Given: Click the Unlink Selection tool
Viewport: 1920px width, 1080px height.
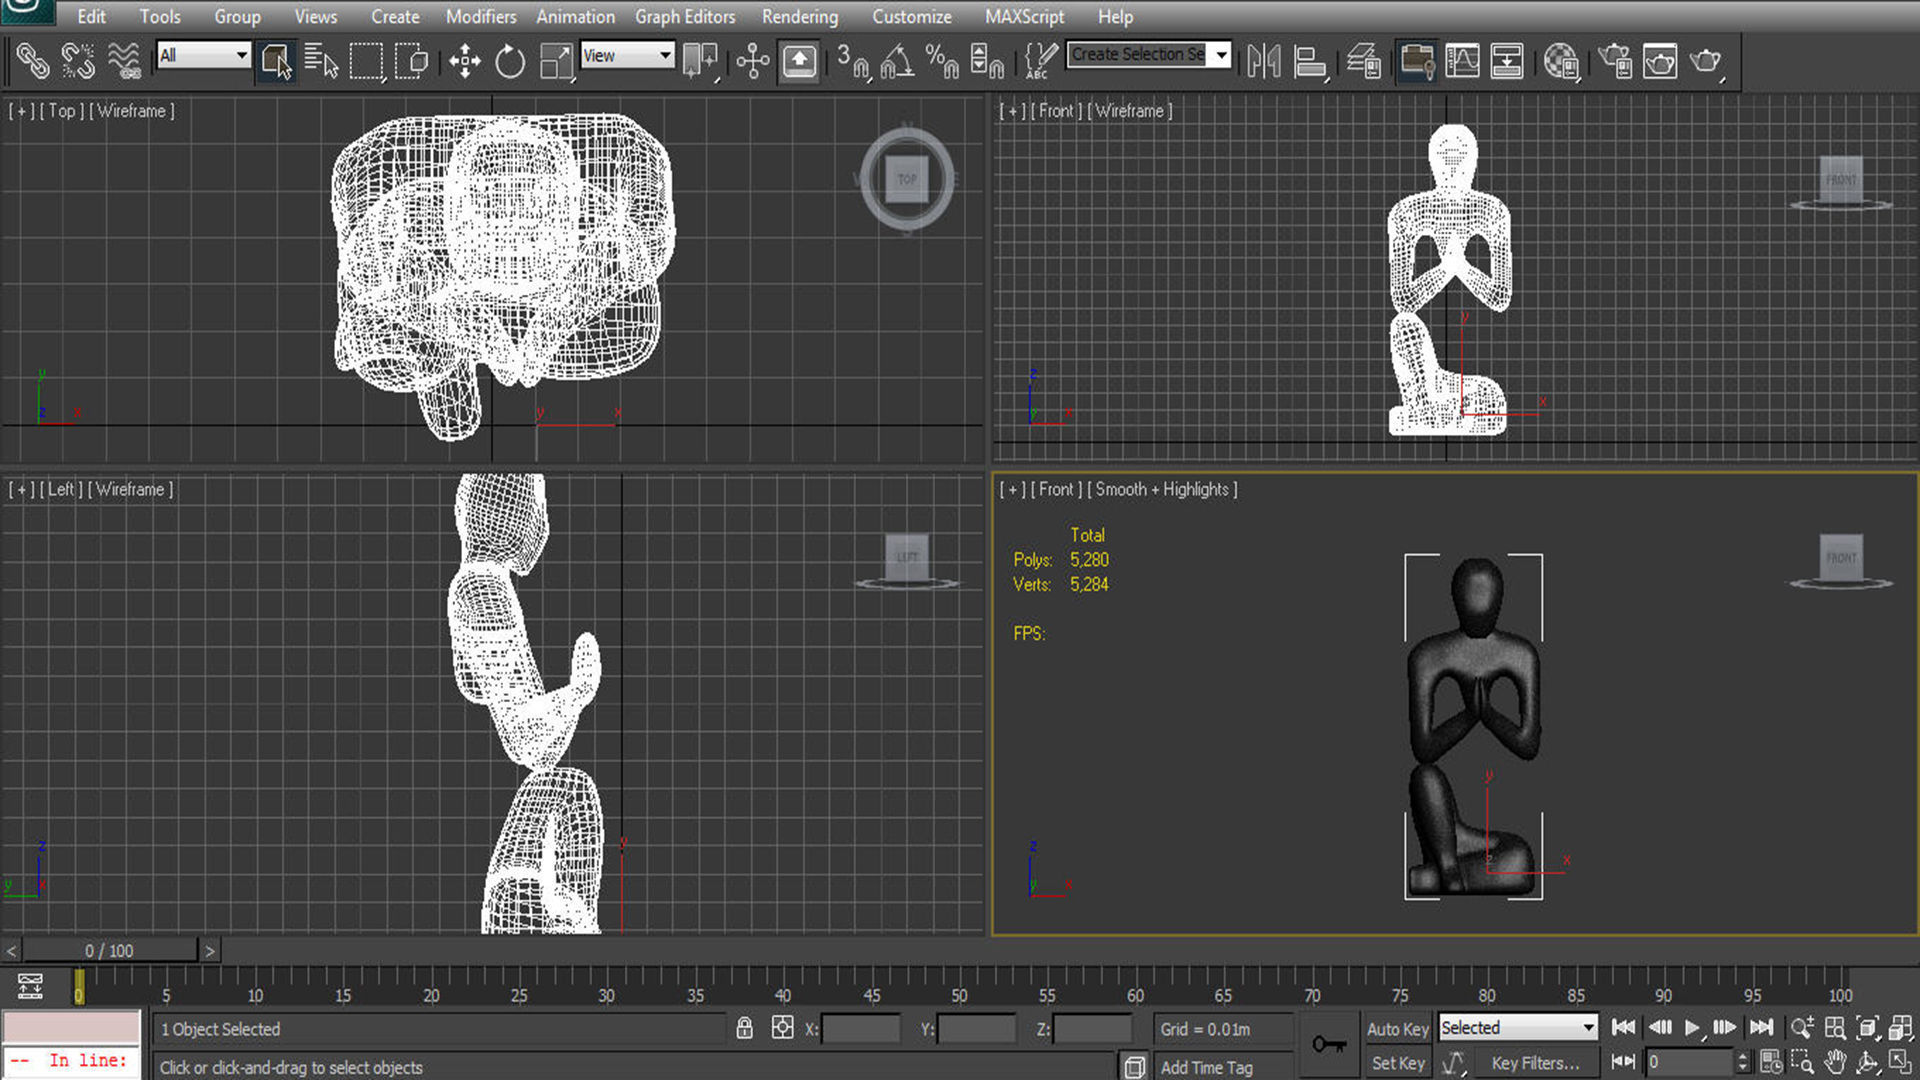Looking at the screenshot, I should click(78, 61).
